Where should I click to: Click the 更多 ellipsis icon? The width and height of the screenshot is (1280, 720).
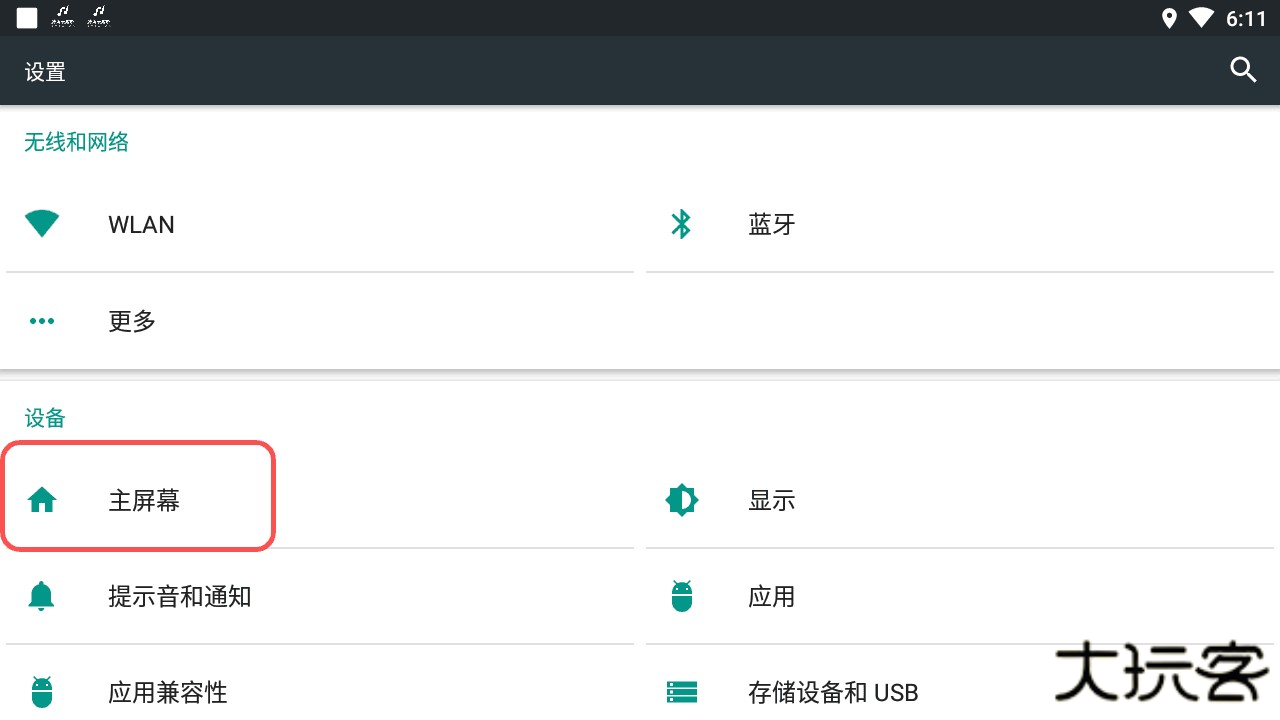42,321
